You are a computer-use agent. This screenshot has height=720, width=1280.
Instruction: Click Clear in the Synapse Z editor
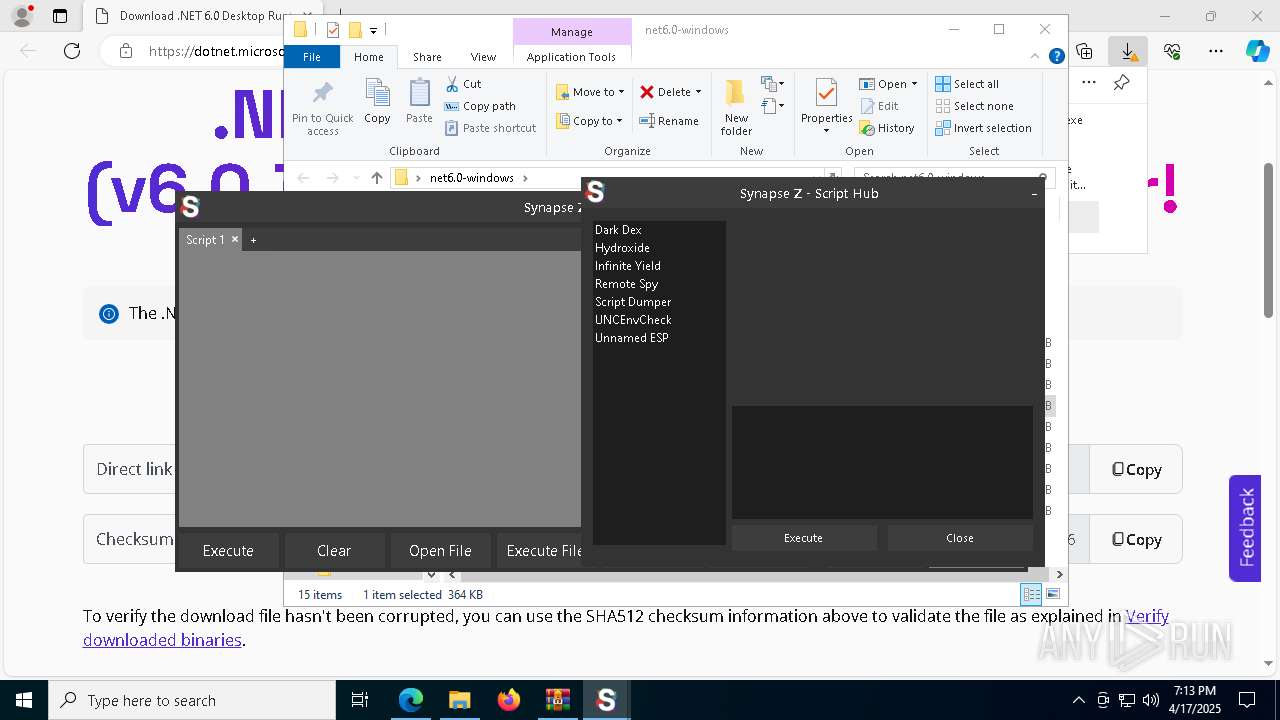click(334, 551)
